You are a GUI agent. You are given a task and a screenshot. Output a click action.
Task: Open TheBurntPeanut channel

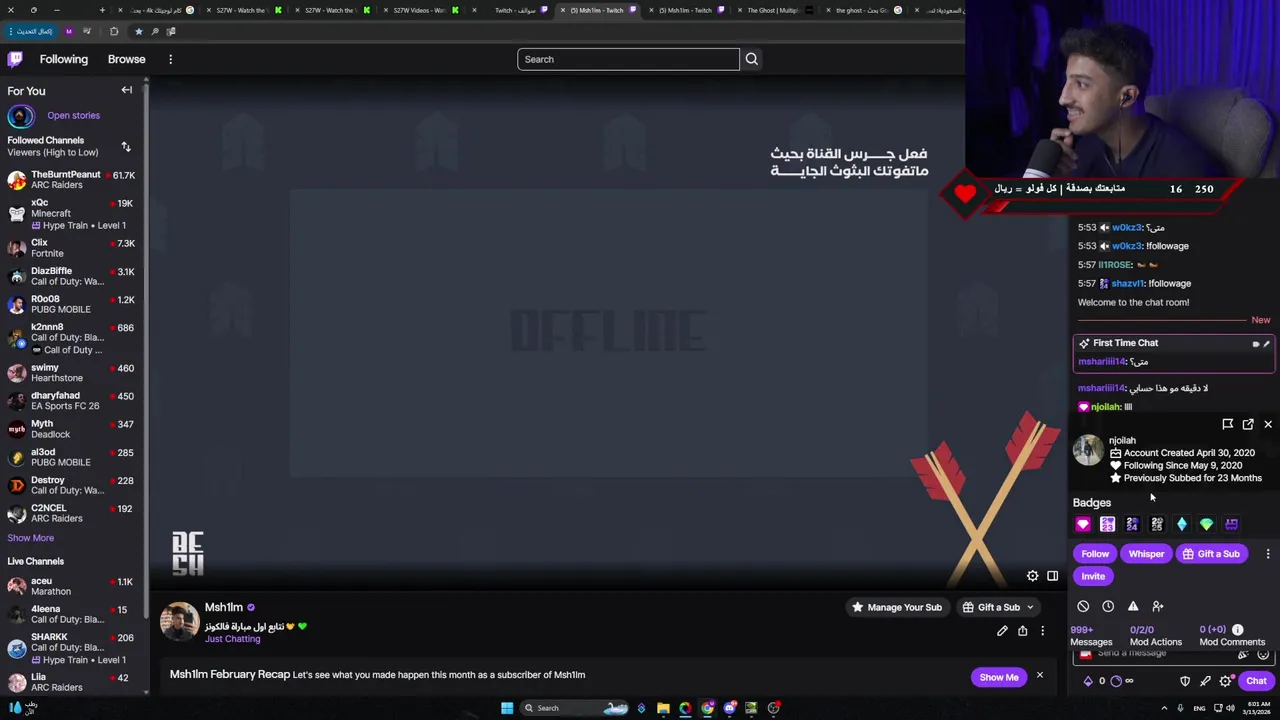click(x=72, y=180)
